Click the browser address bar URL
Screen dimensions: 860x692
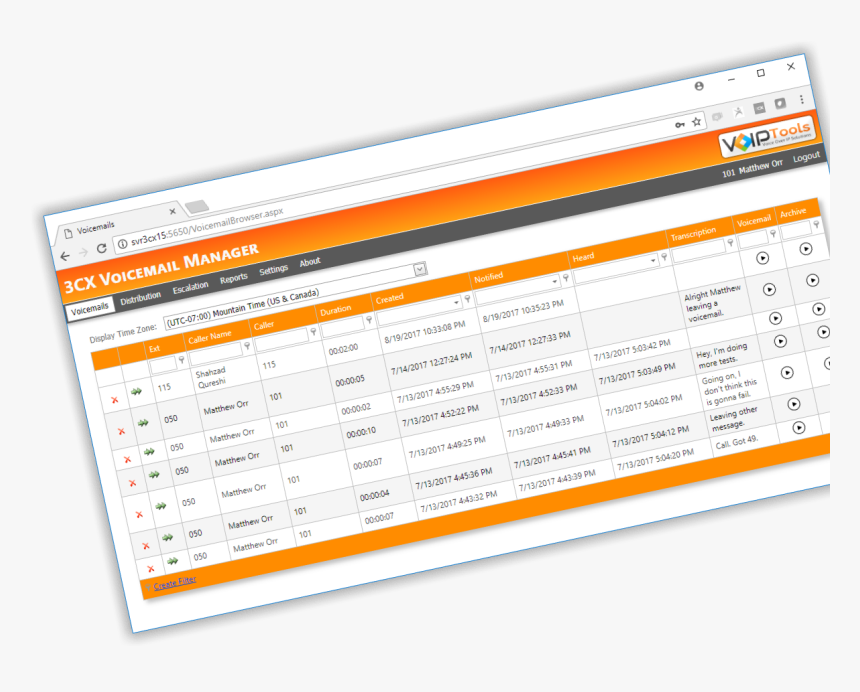[207, 226]
